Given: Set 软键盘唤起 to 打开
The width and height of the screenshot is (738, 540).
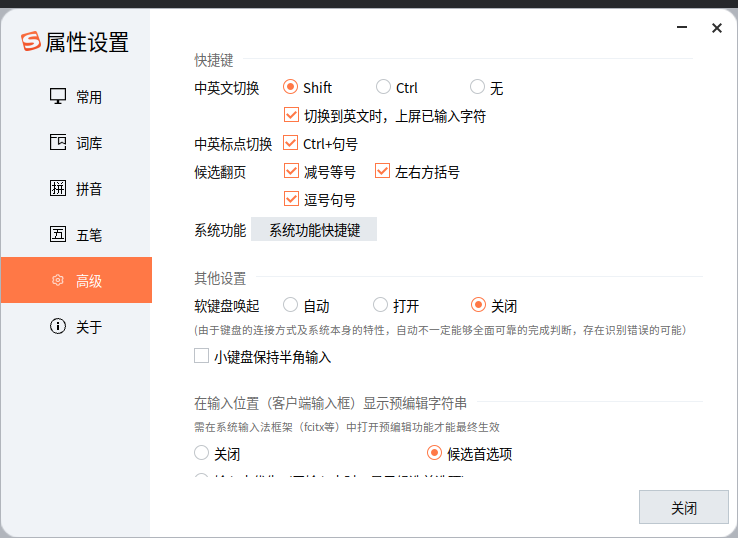Looking at the screenshot, I should pyautogui.click(x=380, y=305).
